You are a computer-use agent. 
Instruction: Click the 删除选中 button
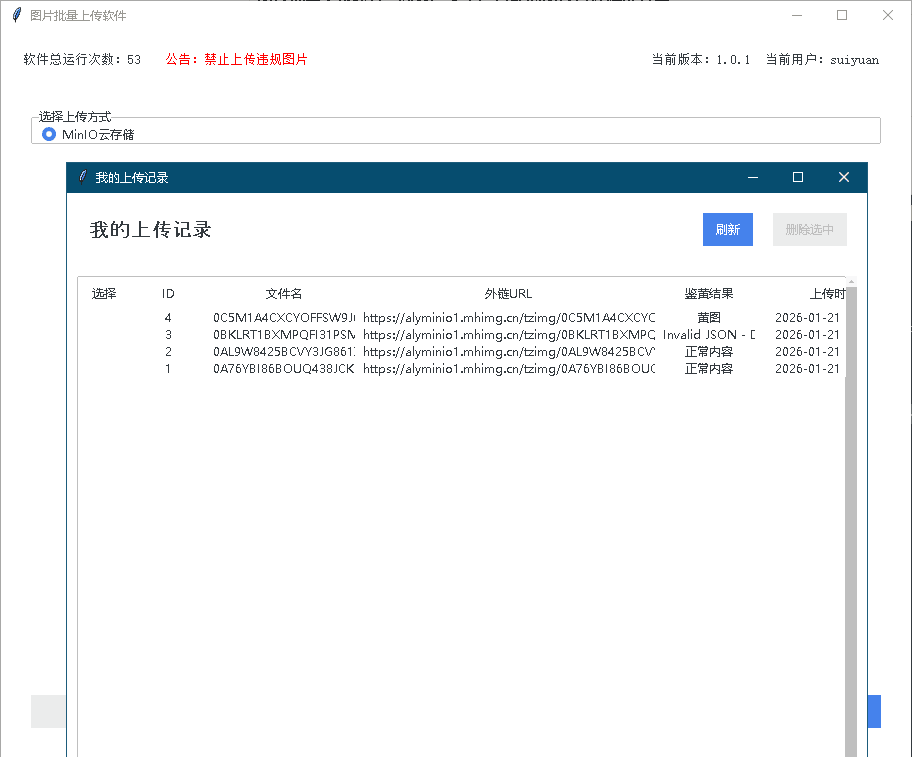809,229
